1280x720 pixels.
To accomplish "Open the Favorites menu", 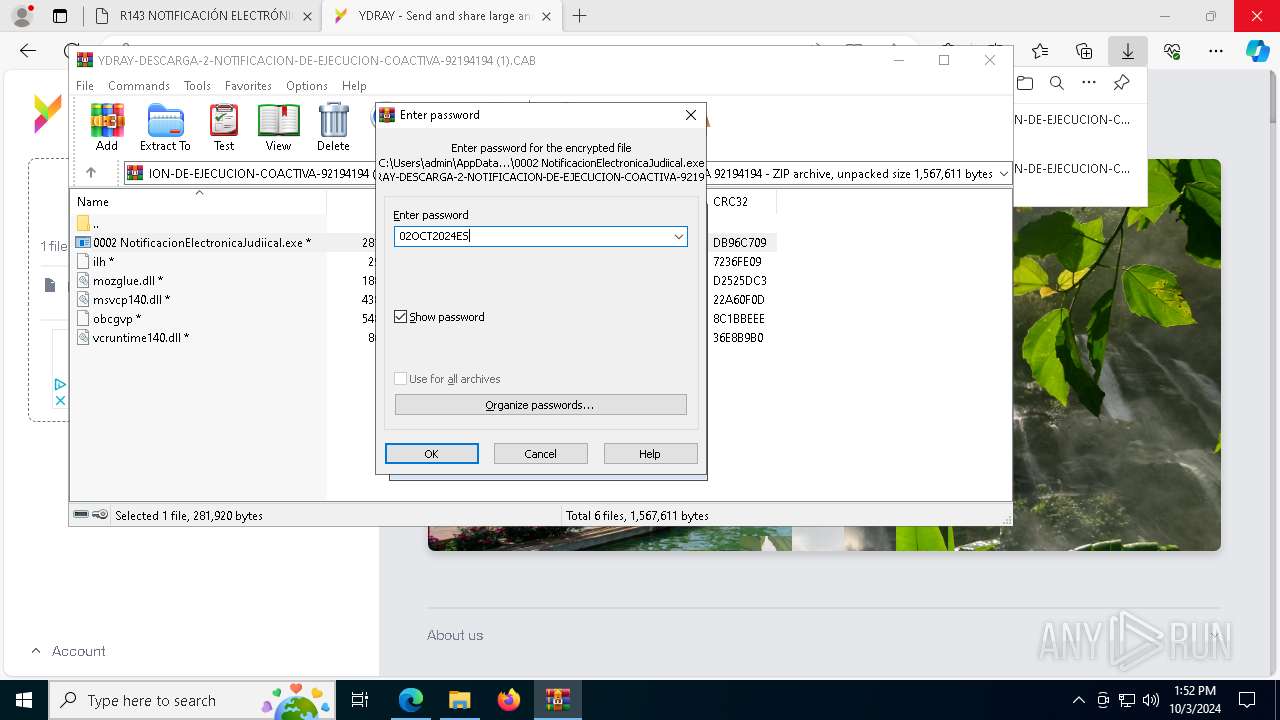I will (x=248, y=86).
